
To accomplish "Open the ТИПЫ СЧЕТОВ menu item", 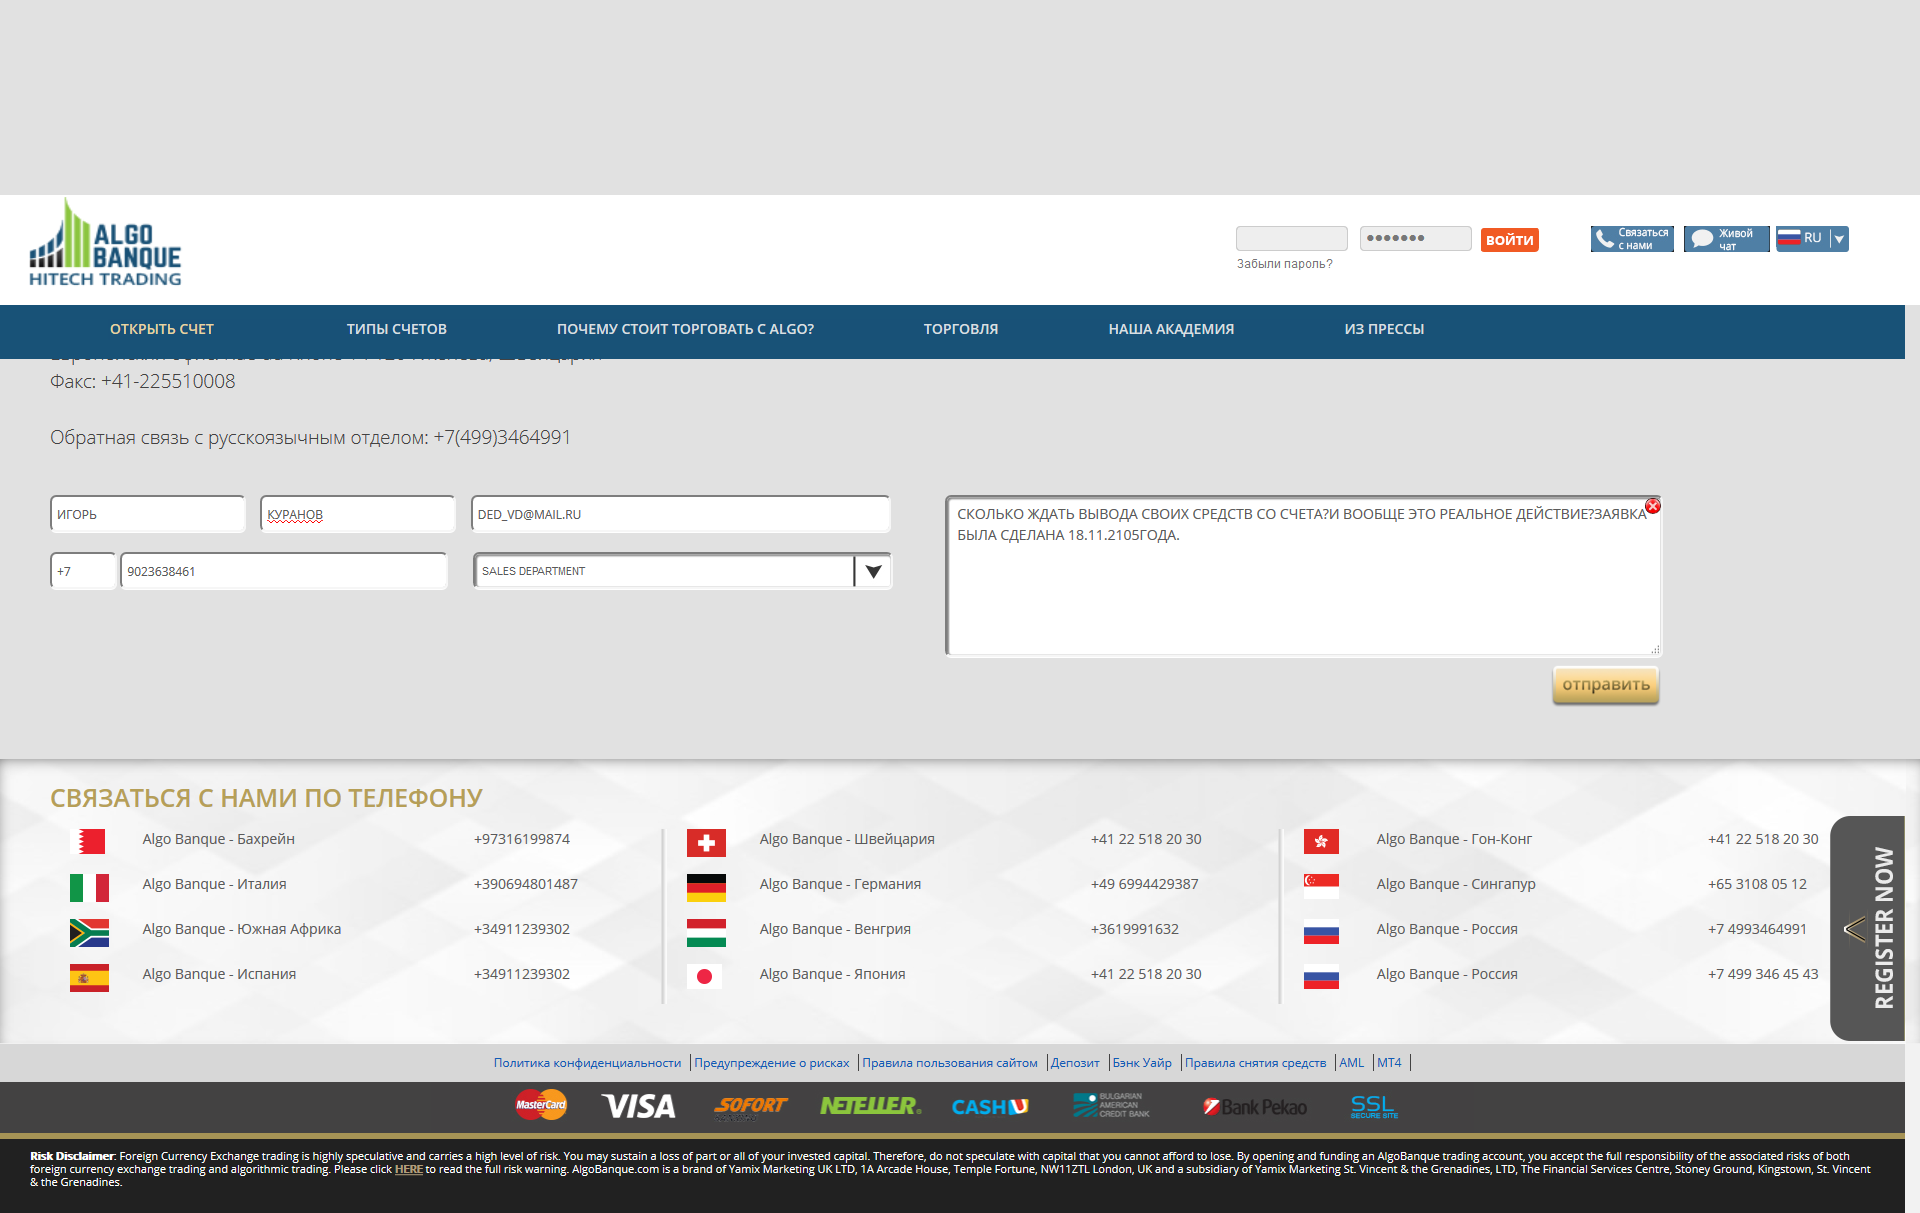I will (x=397, y=329).
